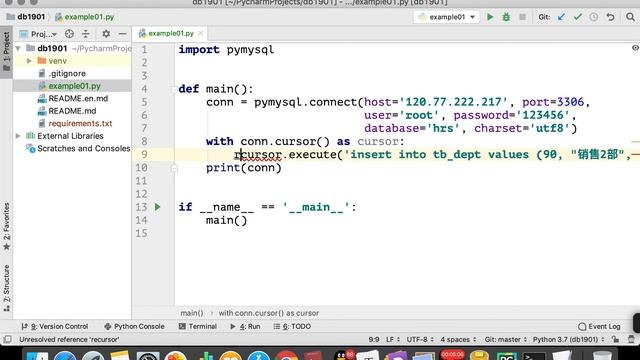Expand the venv folder
The image size is (640, 360).
[x=29, y=61]
